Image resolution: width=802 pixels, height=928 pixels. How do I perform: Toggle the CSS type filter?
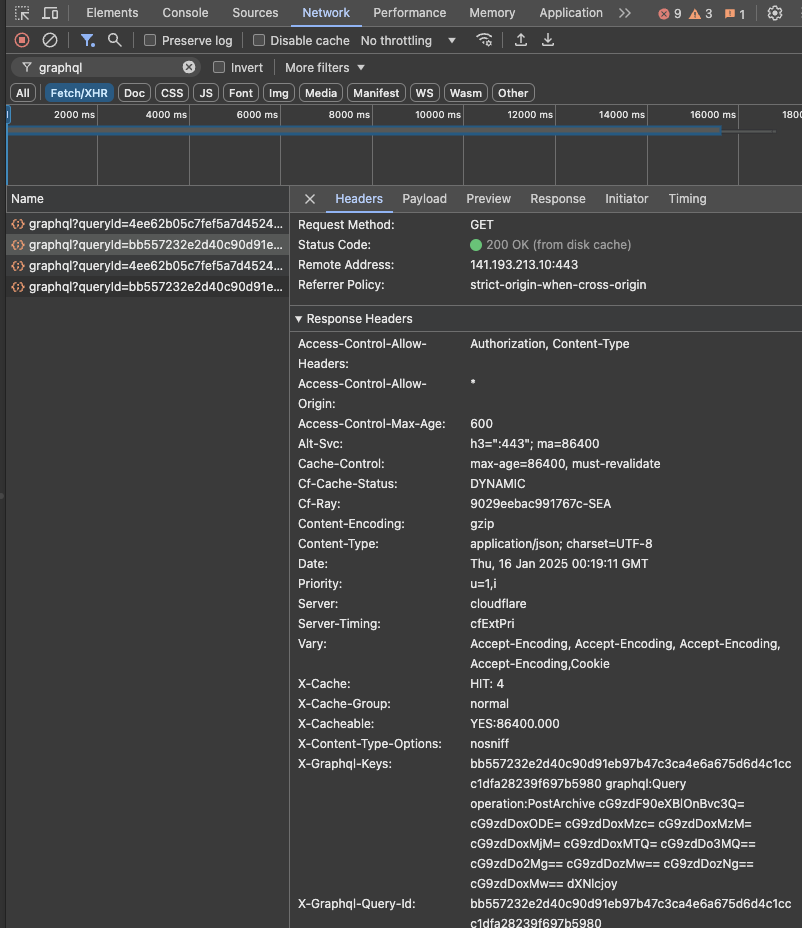pos(172,93)
